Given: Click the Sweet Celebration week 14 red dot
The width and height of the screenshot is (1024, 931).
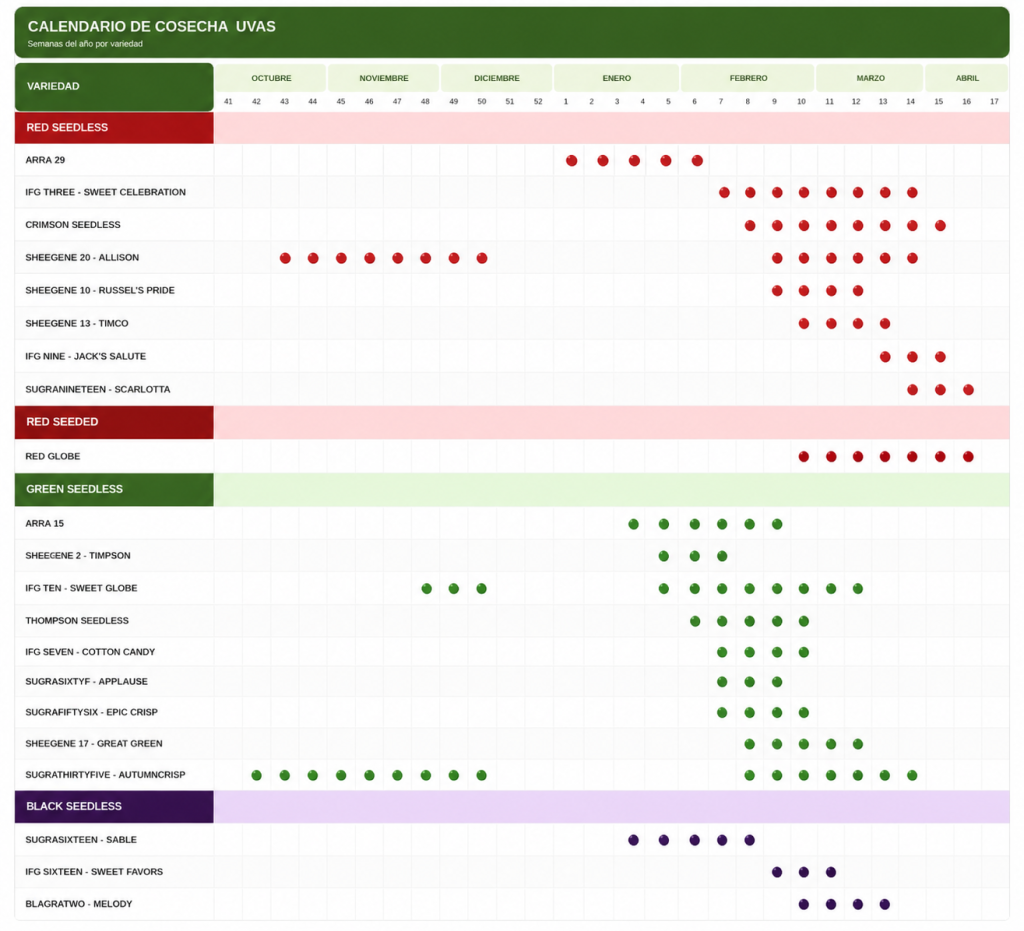Looking at the screenshot, I should pyautogui.click(x=912, y=193).
